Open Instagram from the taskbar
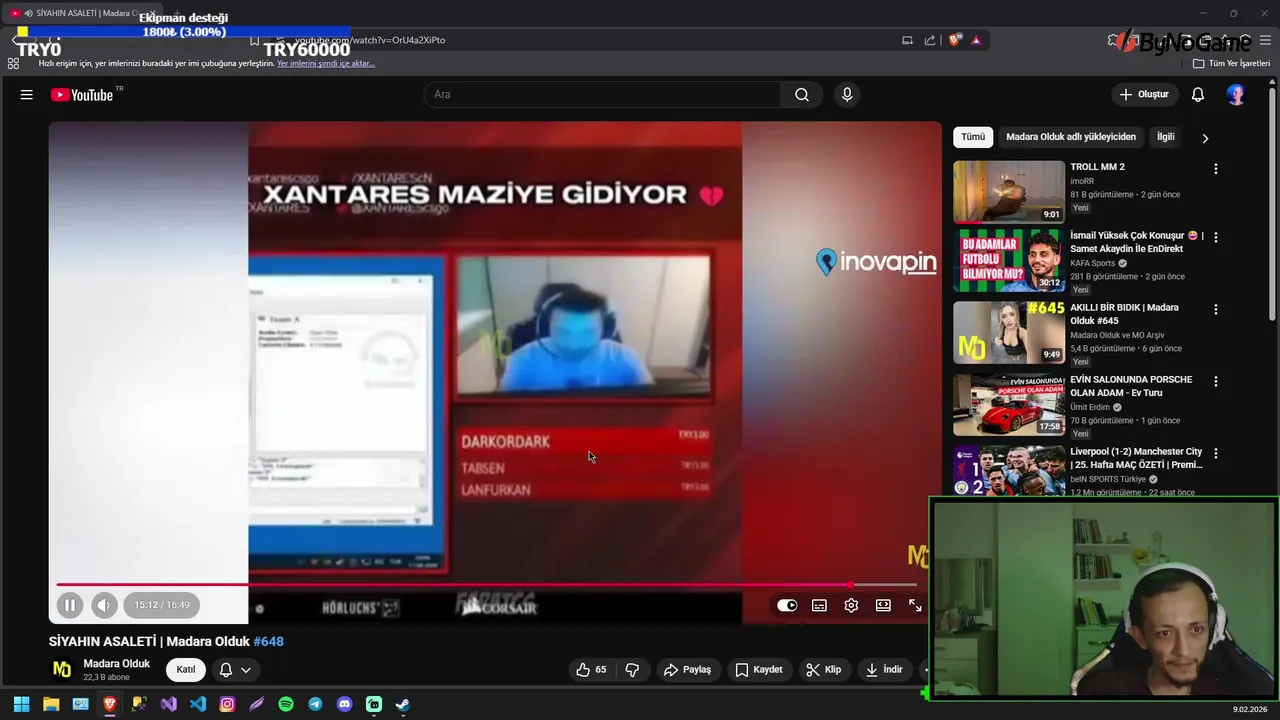Image resolution: width=1280 pixels, height=720 pixels. point(227,704)
